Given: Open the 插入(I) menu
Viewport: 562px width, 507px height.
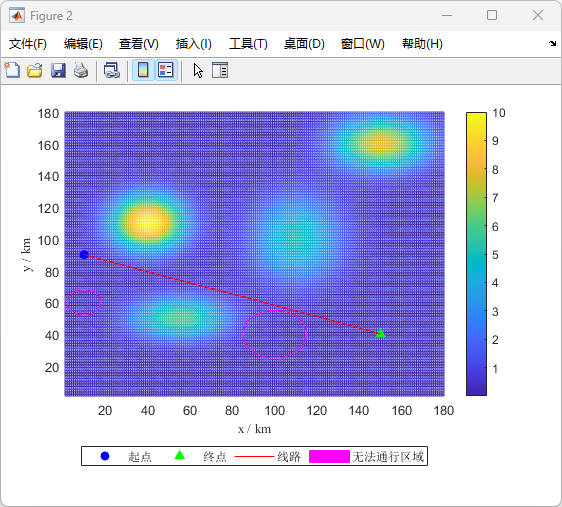Looking at the screenshot, I should [x=194, y=44].
